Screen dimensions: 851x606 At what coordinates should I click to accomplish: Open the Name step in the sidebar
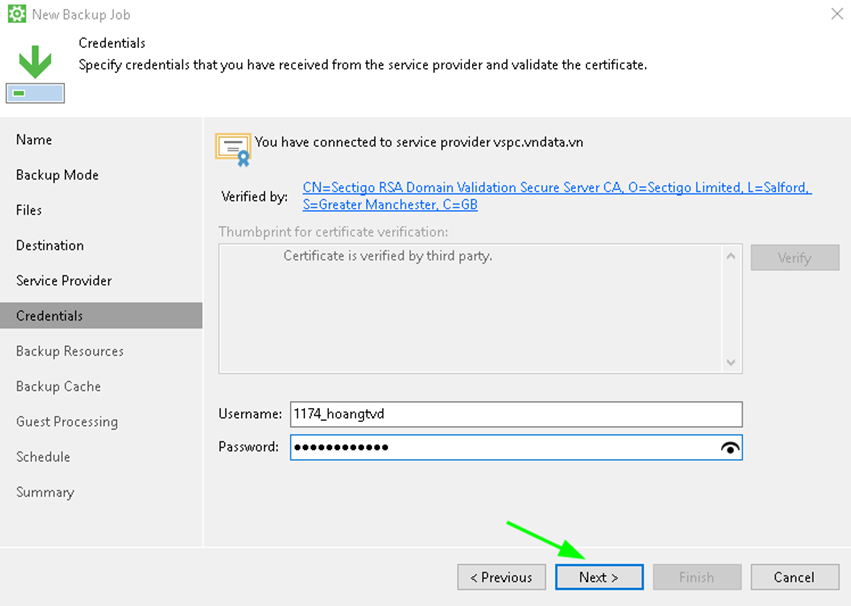(x=34, y=140)
